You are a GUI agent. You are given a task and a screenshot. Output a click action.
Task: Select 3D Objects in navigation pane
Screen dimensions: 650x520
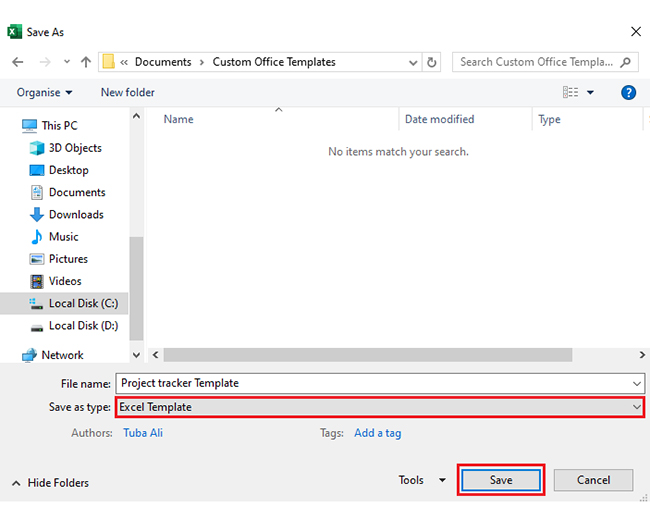(75, 148)
